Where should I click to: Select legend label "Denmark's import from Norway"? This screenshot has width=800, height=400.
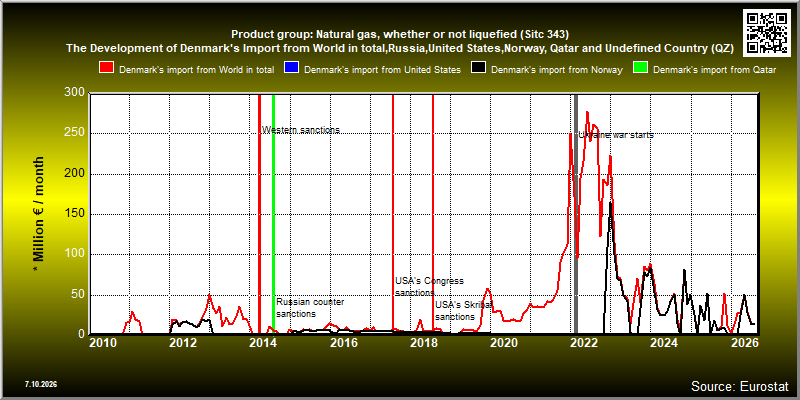[x=557, y=70]
